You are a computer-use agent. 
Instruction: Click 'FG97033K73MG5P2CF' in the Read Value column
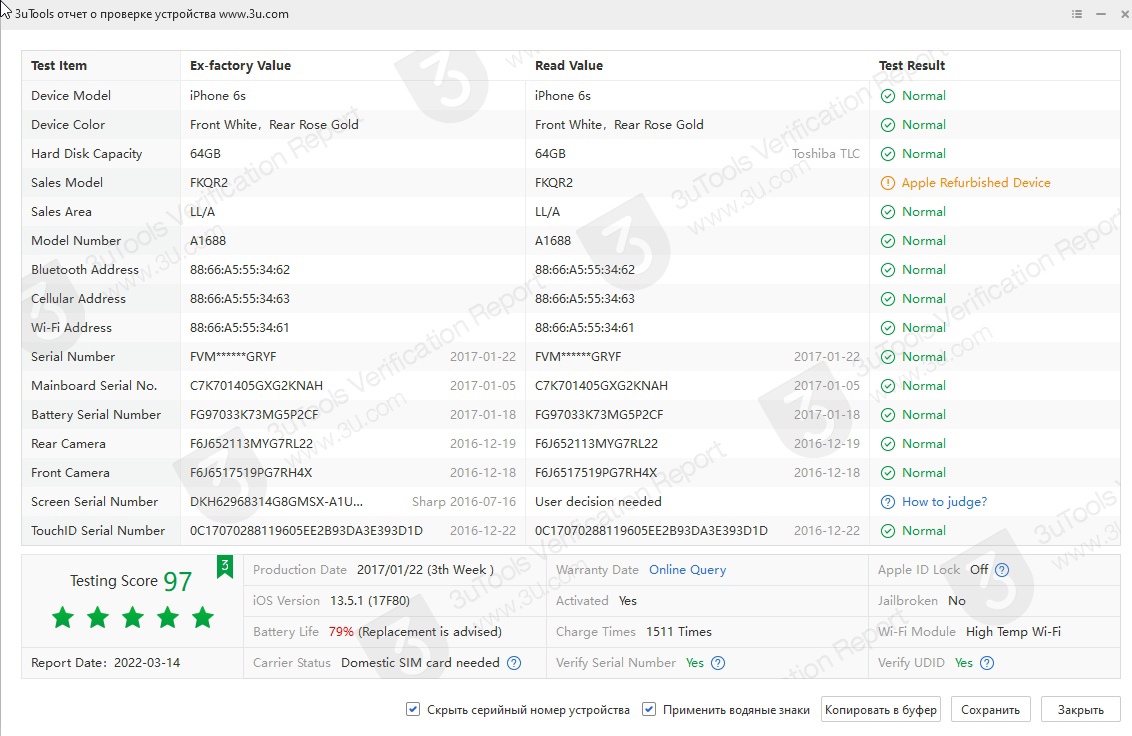(x=599, y=415)
